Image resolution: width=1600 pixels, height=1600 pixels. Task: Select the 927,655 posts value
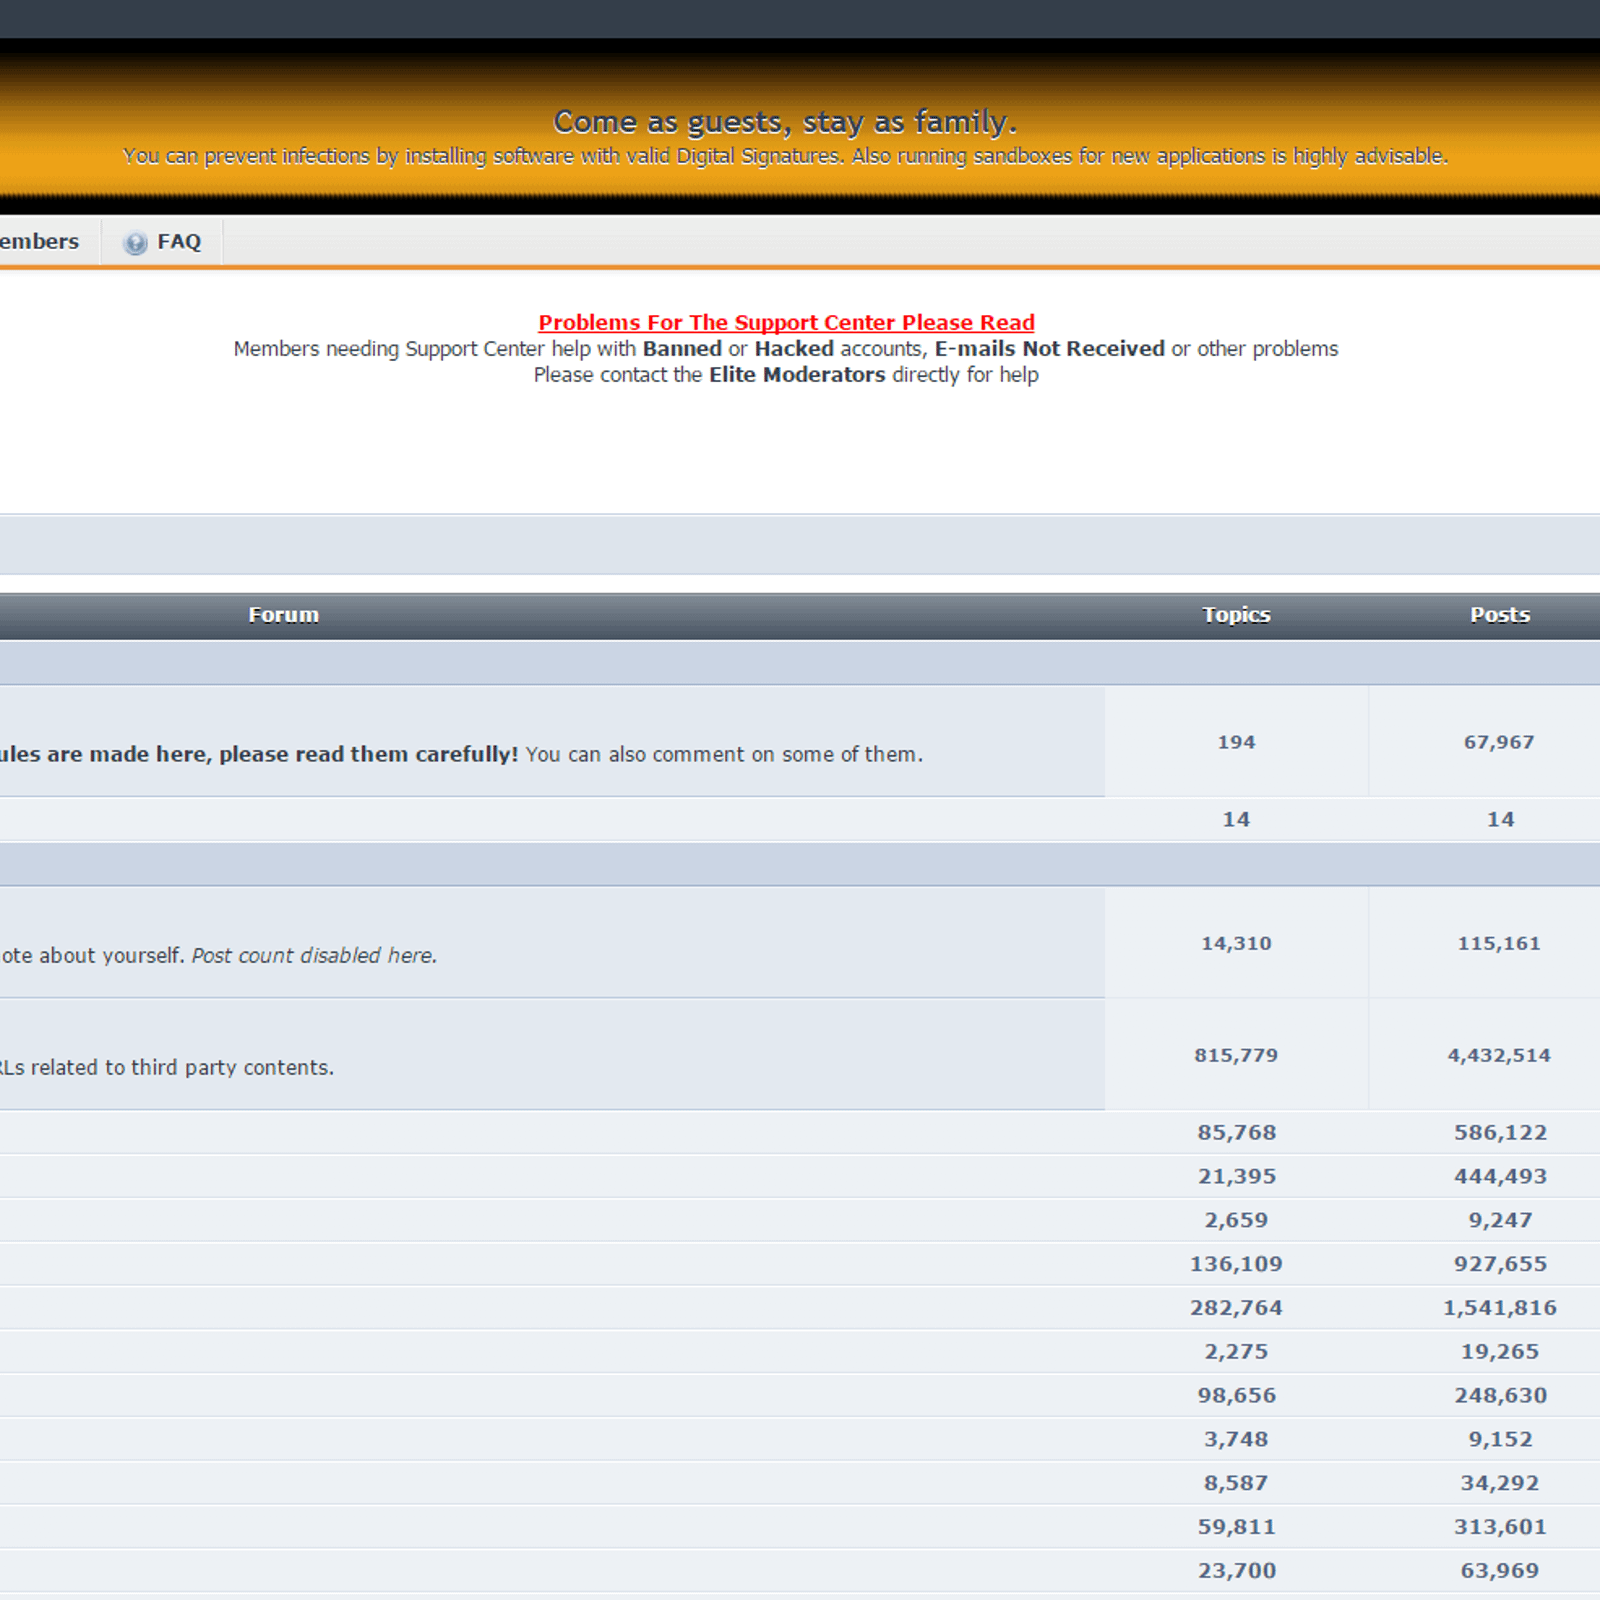tap(1500, 1264)
